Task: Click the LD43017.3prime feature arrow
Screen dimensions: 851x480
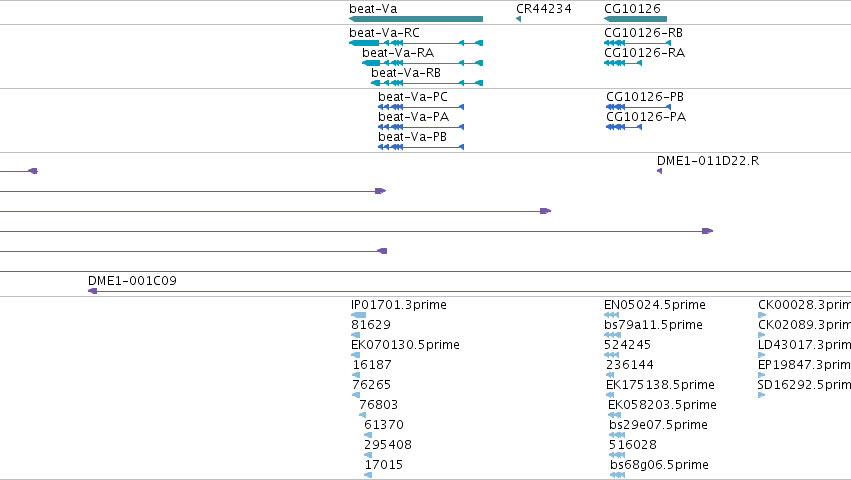Action: (761, 355)
